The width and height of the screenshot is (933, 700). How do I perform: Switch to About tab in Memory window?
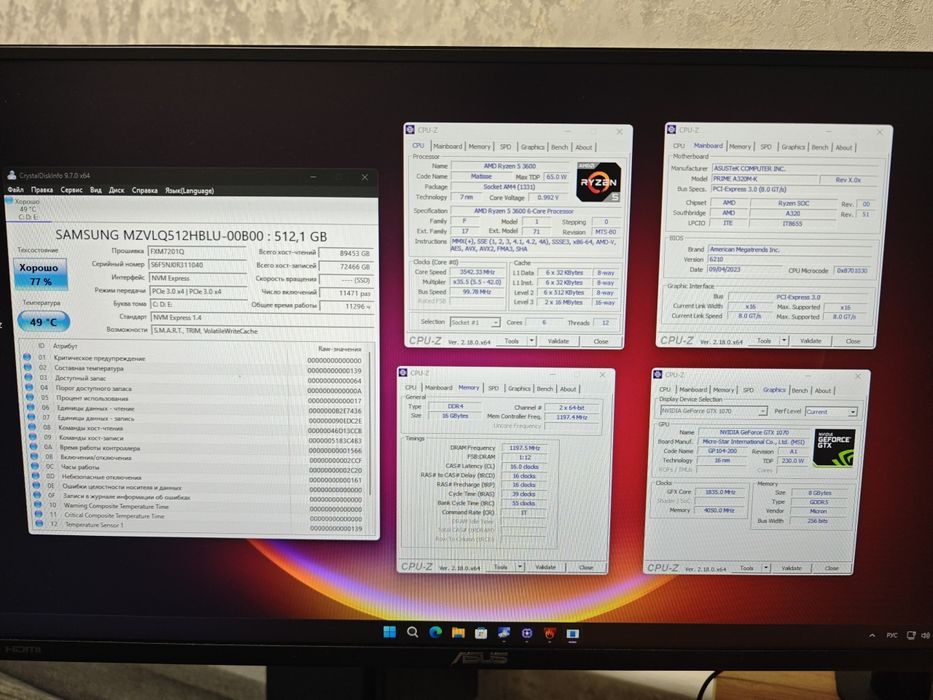568,389
